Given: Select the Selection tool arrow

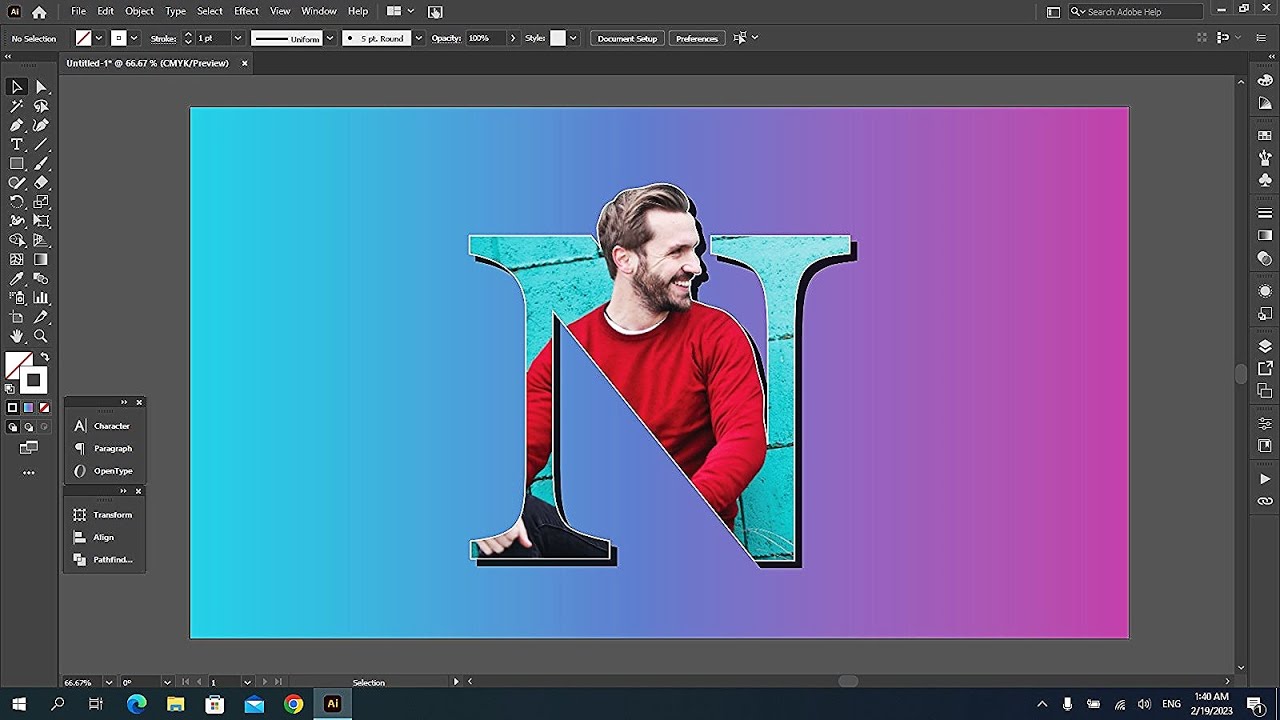Looking at the screenshot, I should click(17, 87).
